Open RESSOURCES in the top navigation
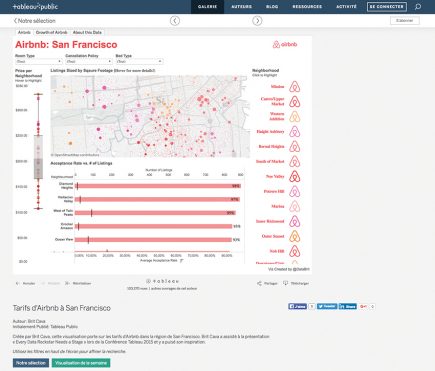The width and height of the screenshot is (435, 371). point(307,7)
